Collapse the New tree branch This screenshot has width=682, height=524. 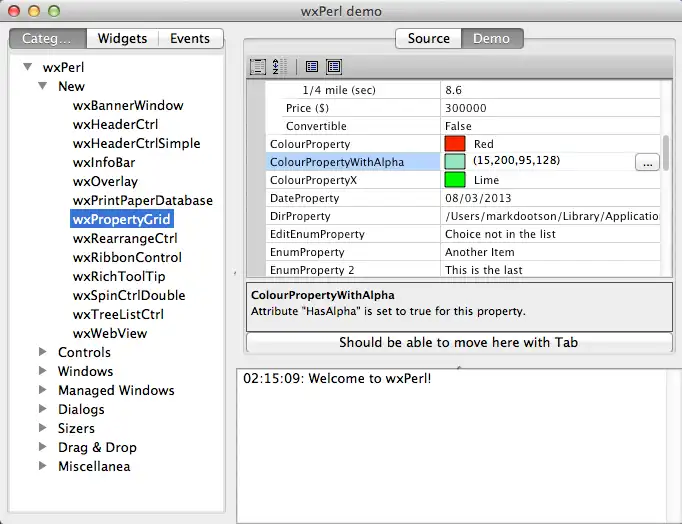[x=43, y=86]
